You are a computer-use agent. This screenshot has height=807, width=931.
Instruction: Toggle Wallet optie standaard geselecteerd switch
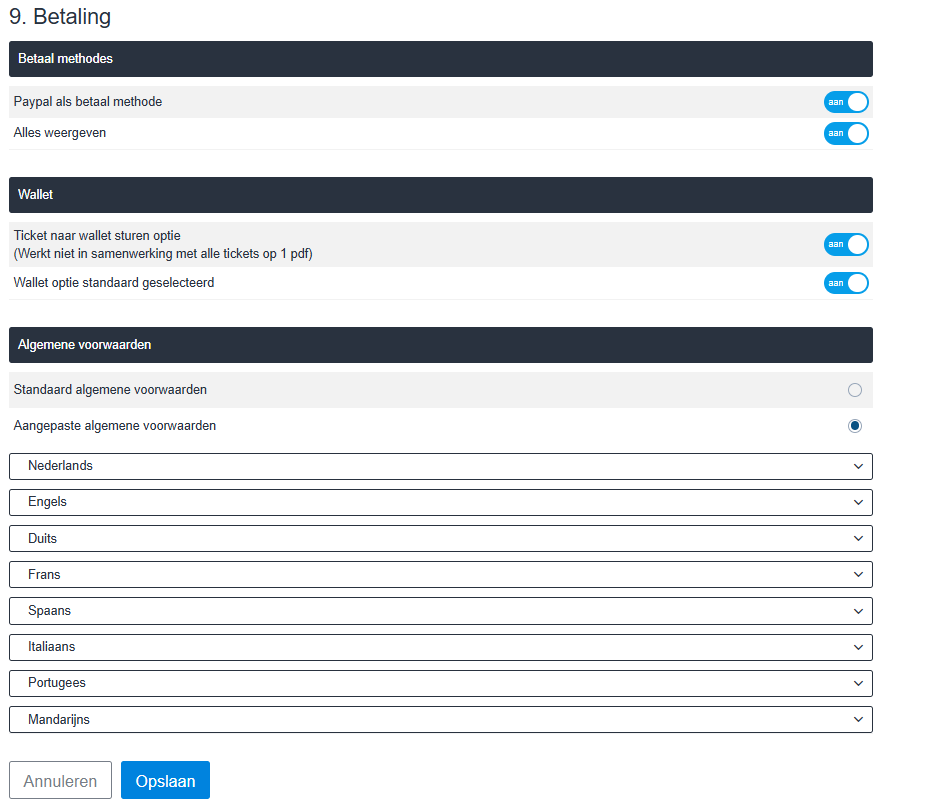pyautogui.click(x=845, y=283)
